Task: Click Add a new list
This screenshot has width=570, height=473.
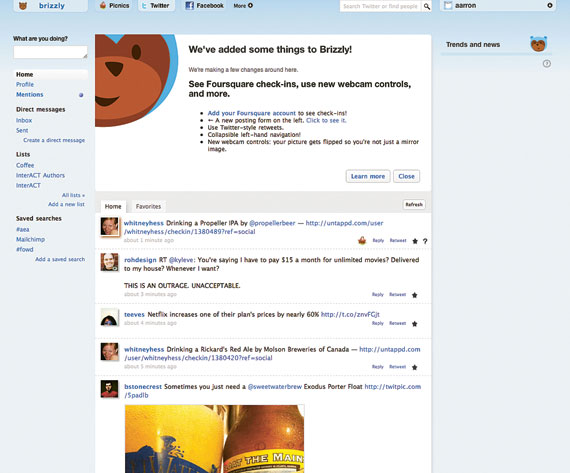Action: tap(66, 204)
